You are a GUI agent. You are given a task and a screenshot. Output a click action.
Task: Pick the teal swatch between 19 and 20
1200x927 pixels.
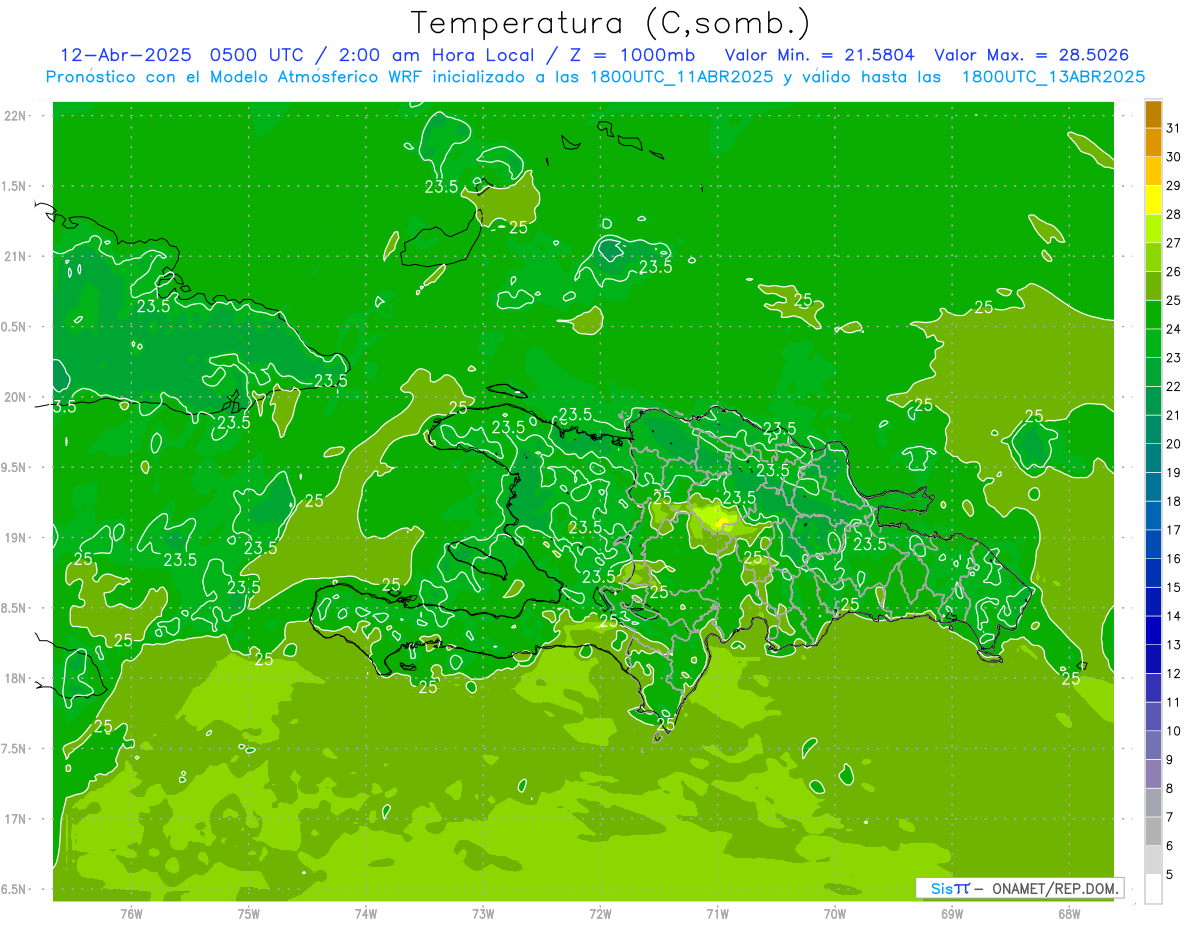point(1153,458)
